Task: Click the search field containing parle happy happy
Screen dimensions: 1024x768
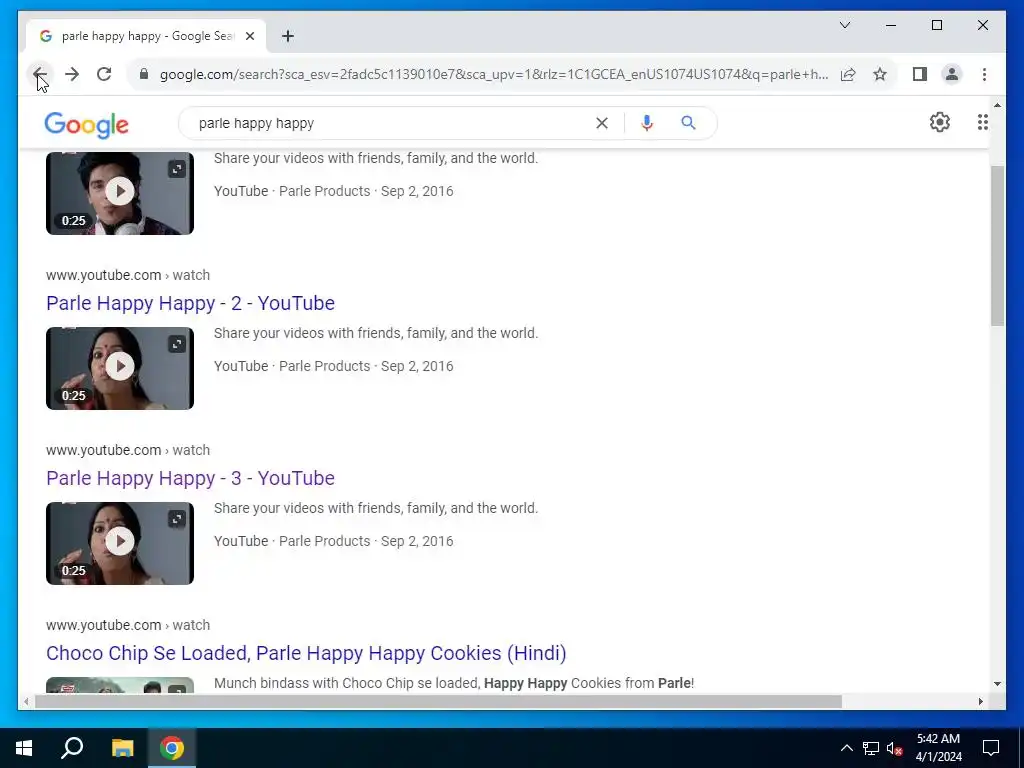Action: tap(392, 123)
